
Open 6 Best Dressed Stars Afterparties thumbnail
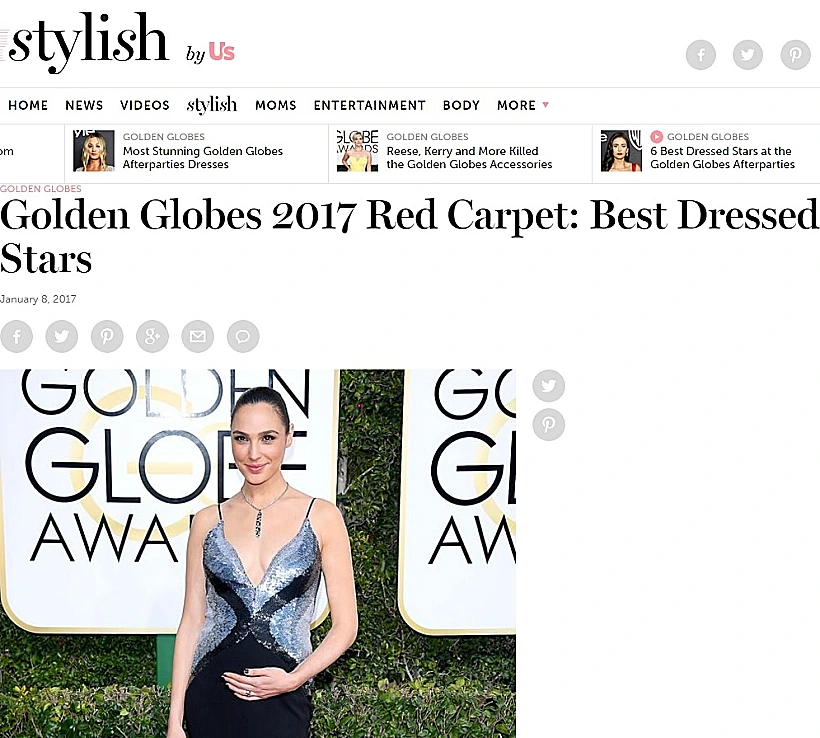tap(621, 151)
